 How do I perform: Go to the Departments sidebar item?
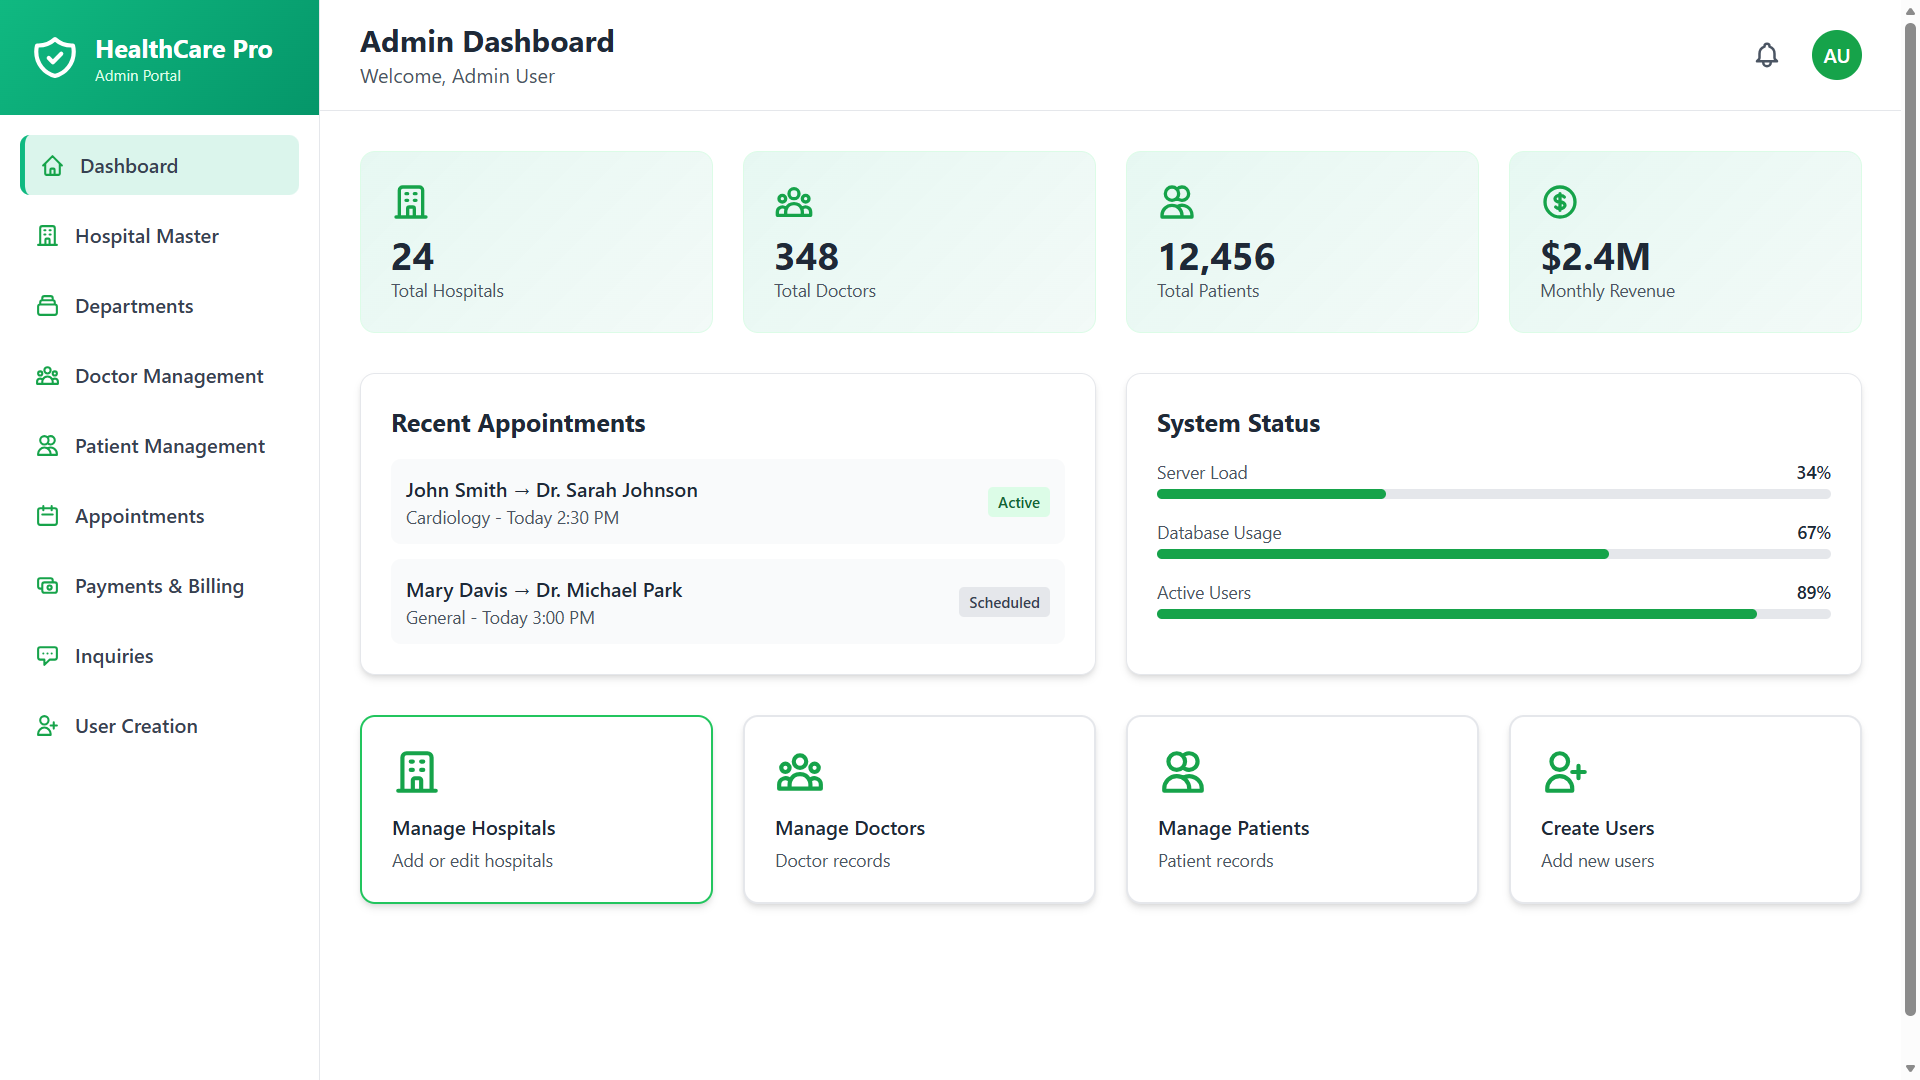tap(134, 306)
